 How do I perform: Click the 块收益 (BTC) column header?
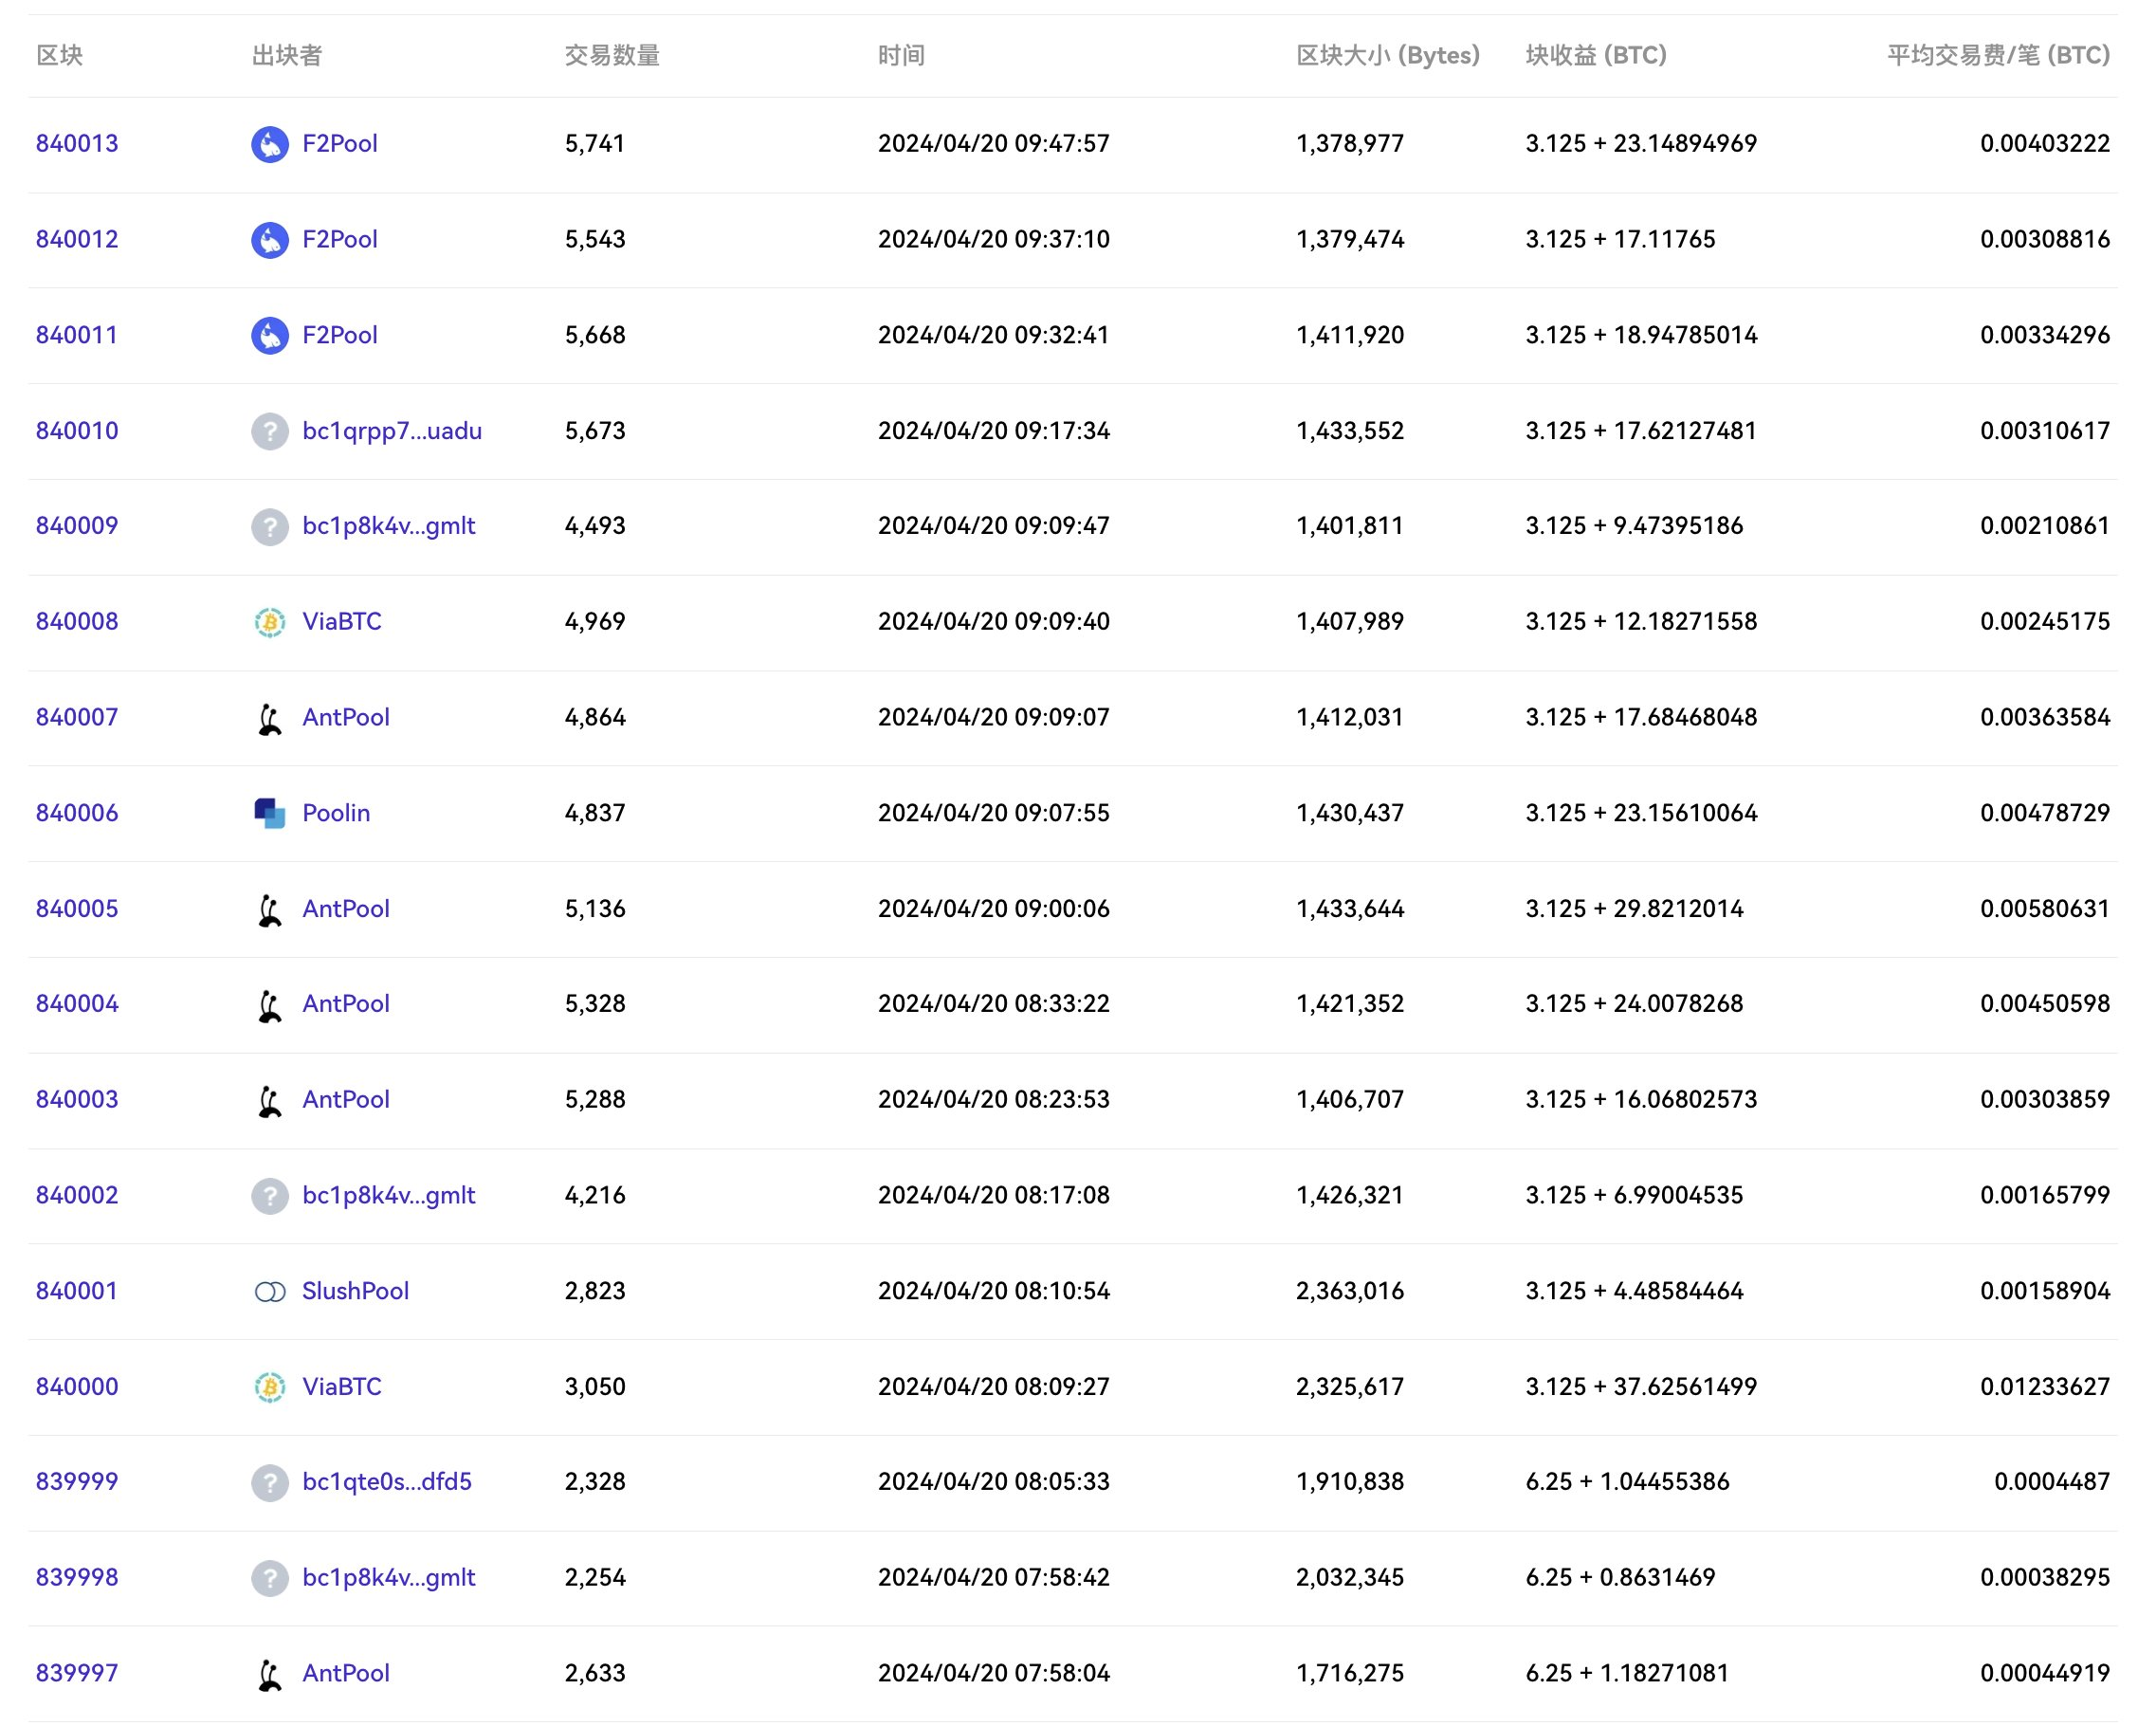[1594, 56]
